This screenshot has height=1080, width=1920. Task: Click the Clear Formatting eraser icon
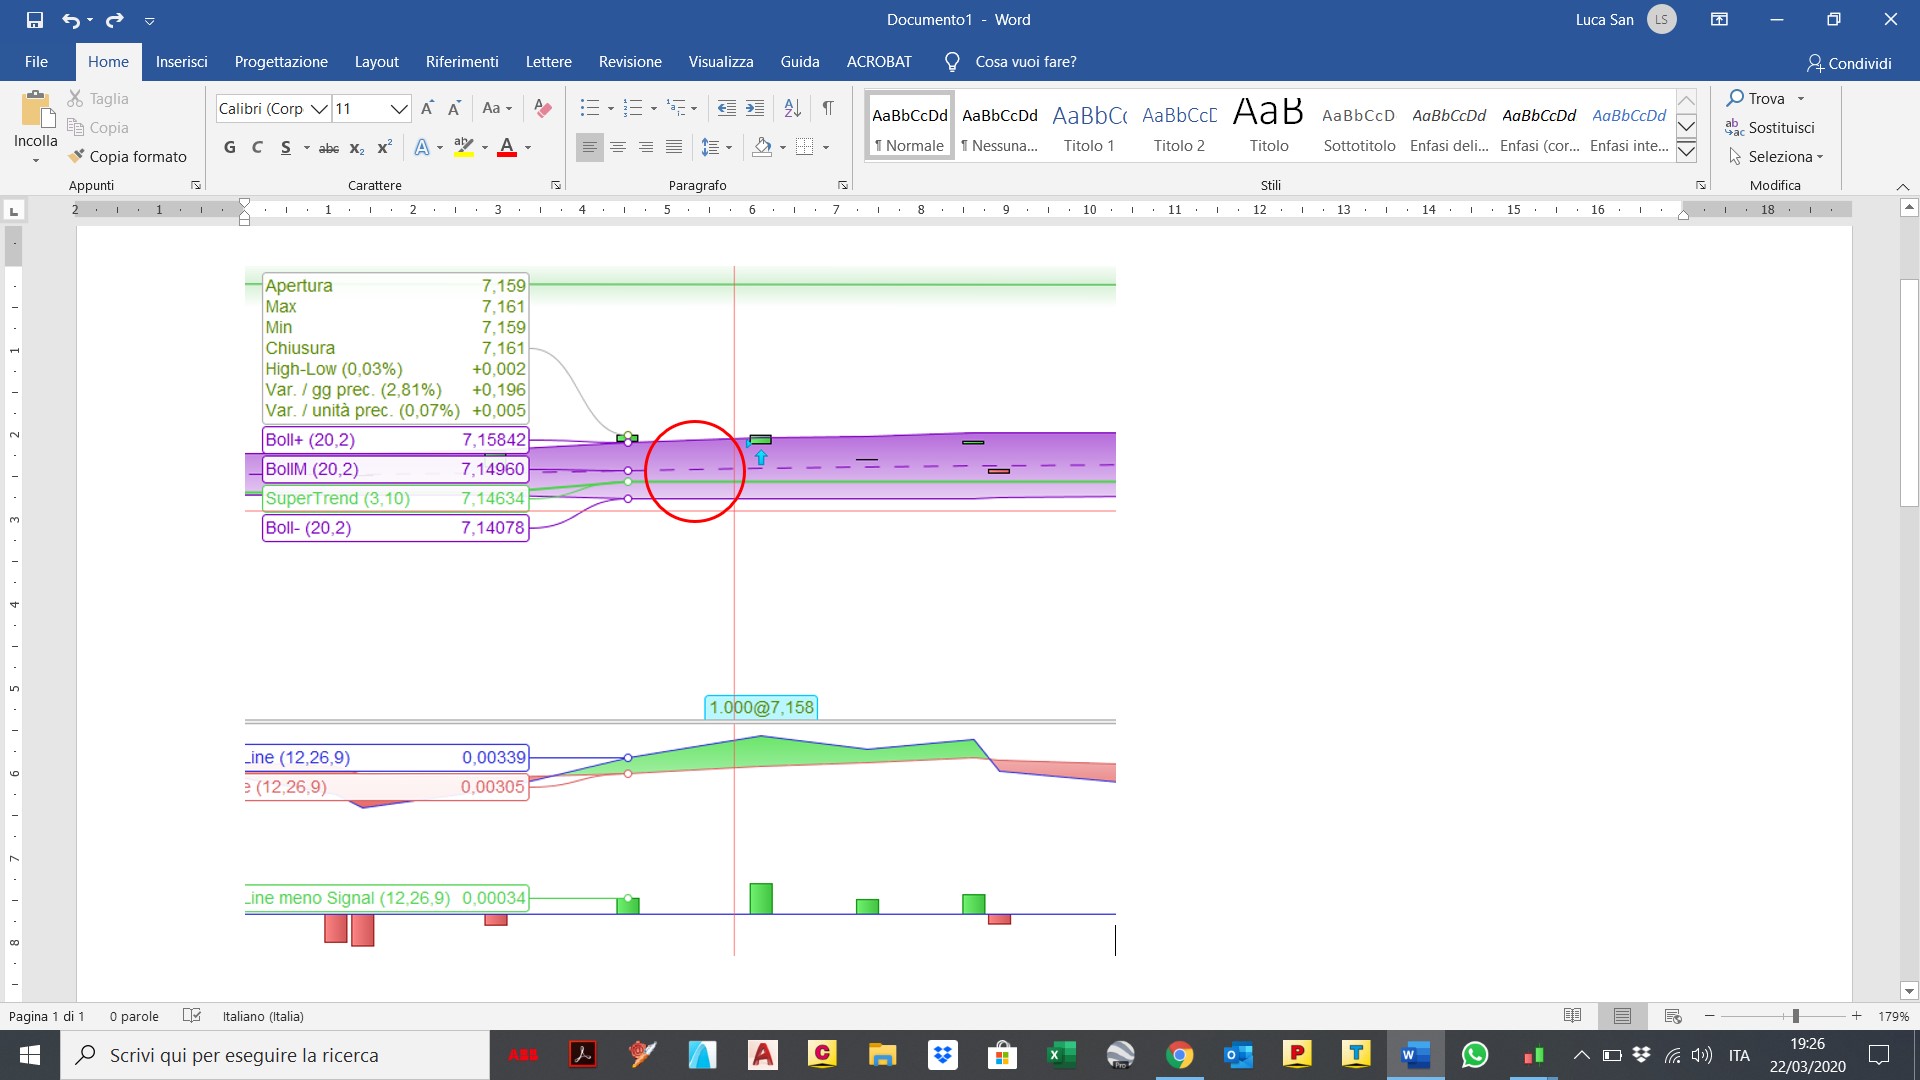pyautogui.click(x=543, y=108)
